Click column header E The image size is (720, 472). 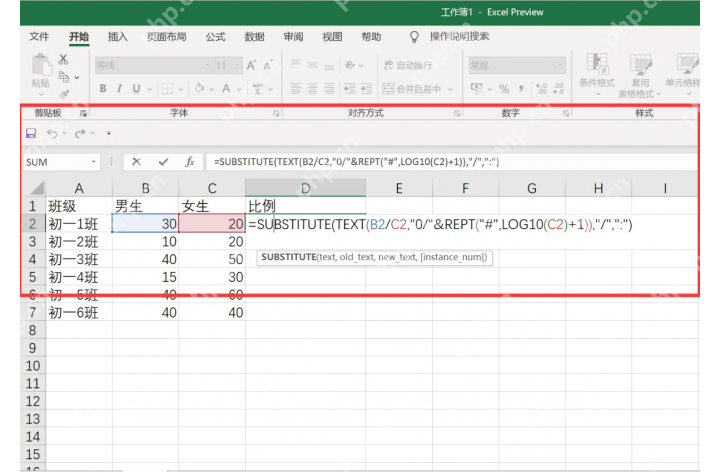pos(399,188)
